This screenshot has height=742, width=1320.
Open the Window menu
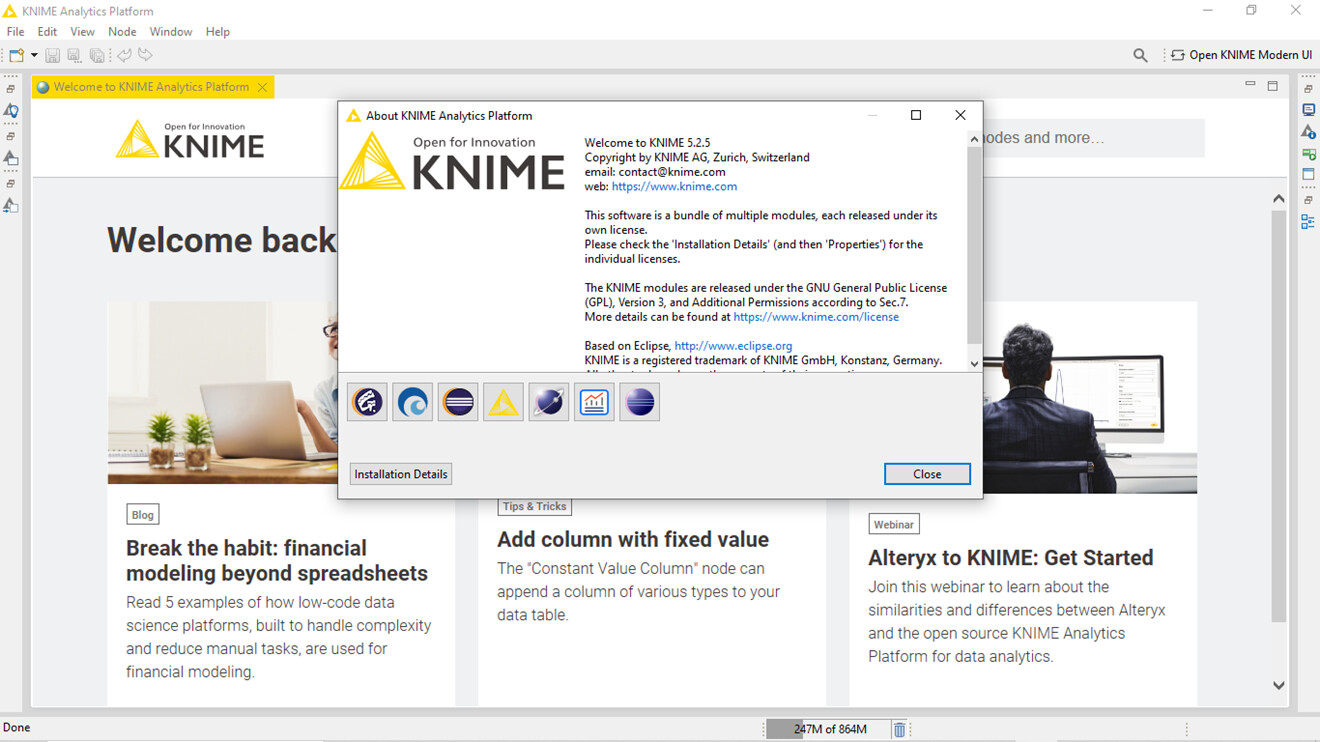(171, 32)
